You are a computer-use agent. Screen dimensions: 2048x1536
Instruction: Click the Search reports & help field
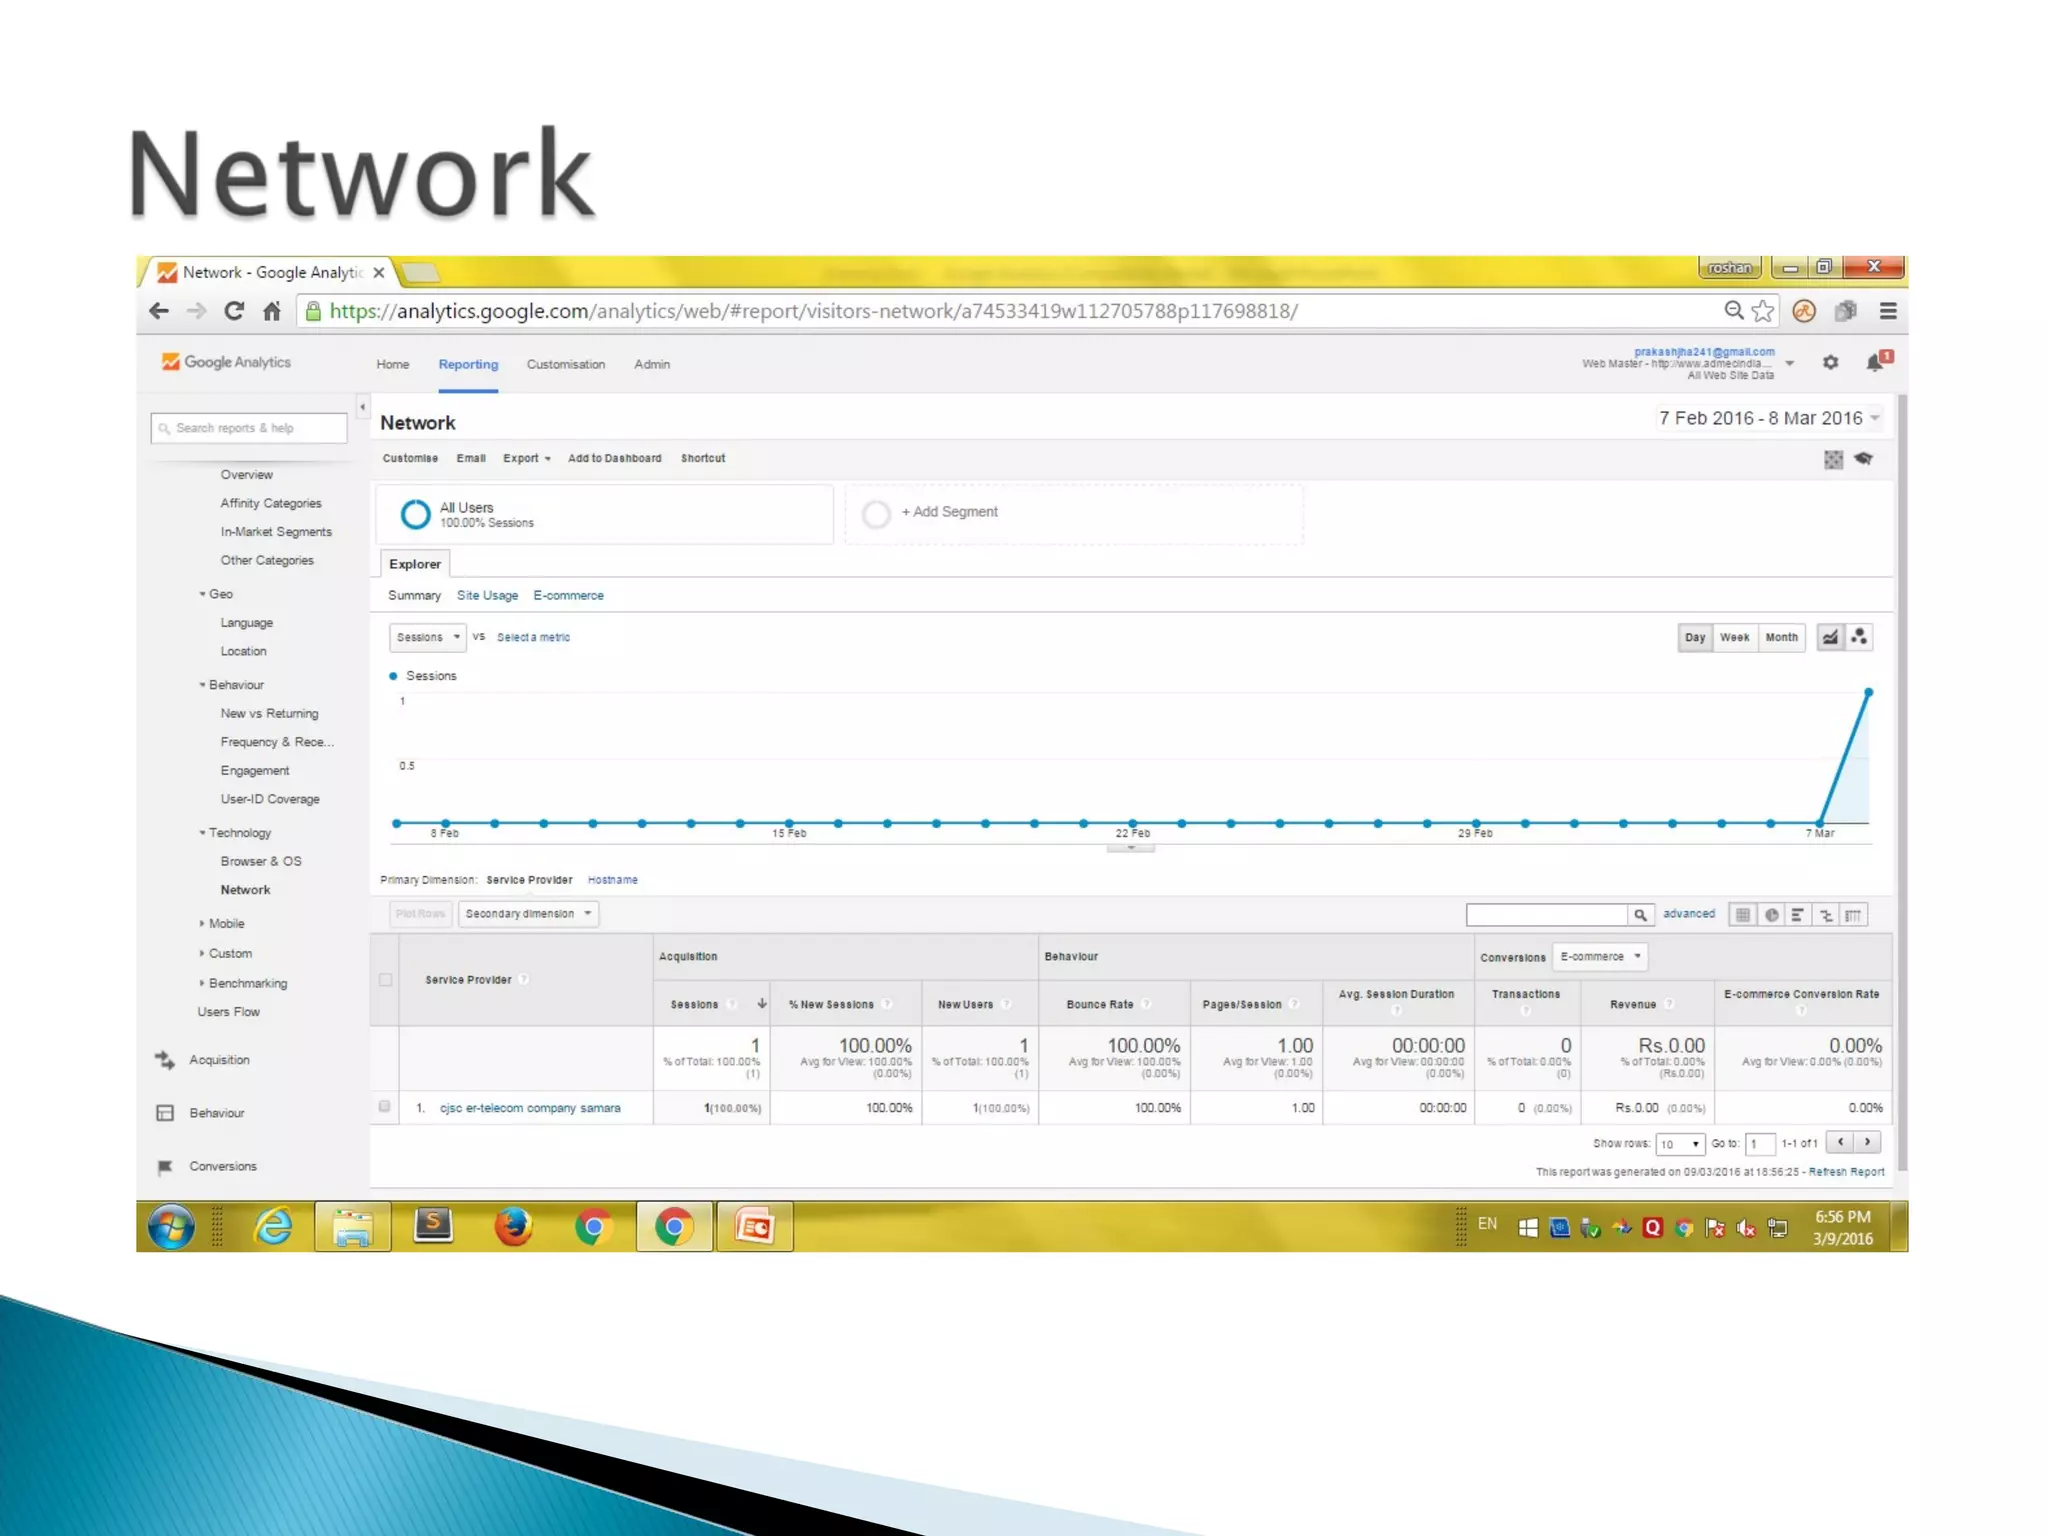point(250,428)
